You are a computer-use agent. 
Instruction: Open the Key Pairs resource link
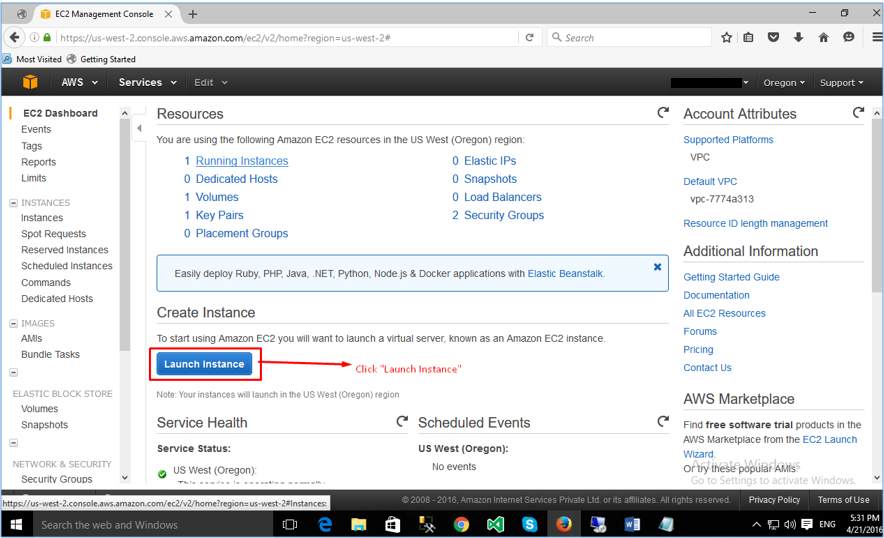(219, 215)
